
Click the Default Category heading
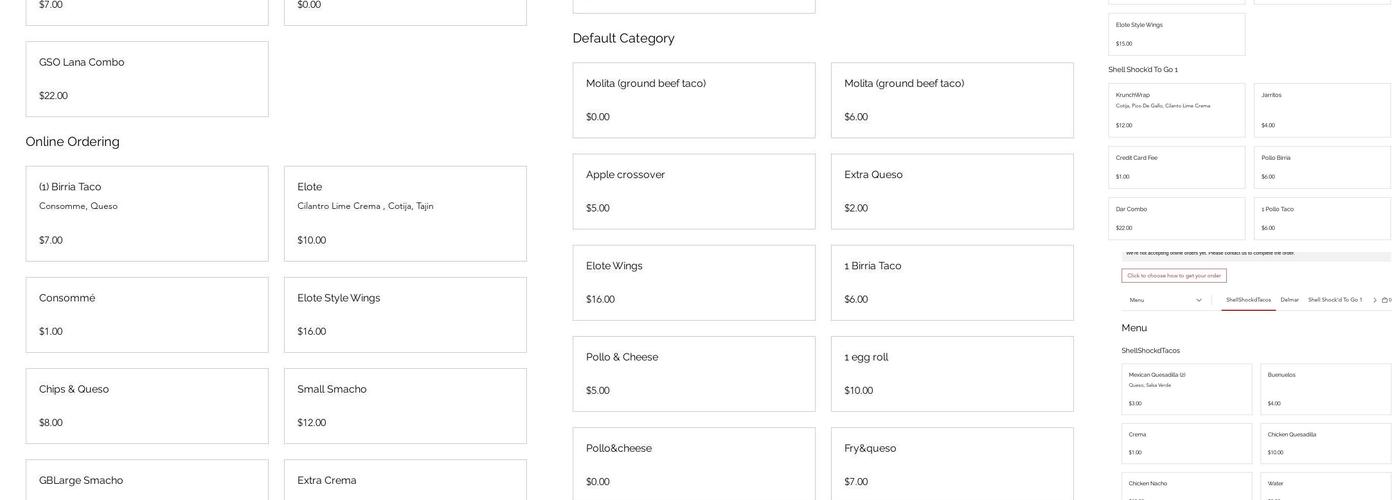click(624, 38)
